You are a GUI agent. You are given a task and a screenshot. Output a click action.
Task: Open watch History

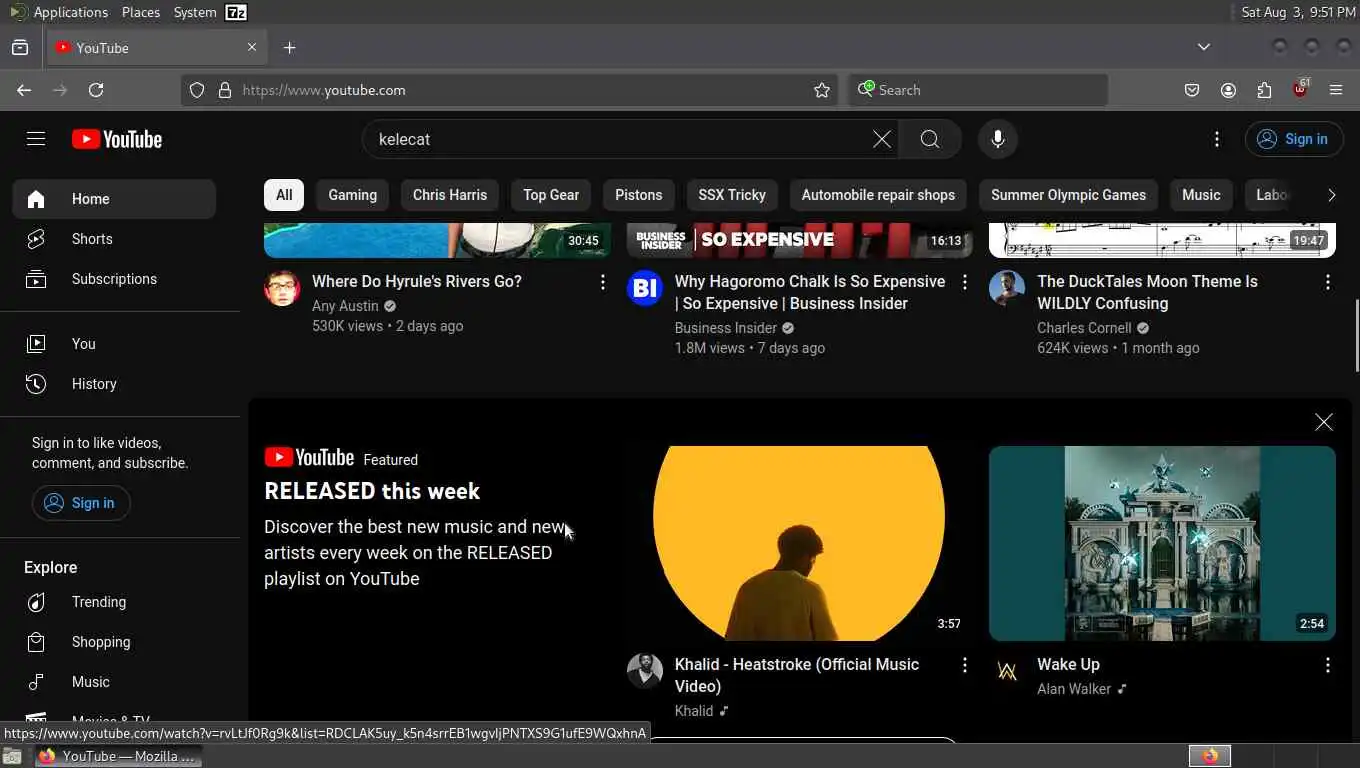click(114, 384)
